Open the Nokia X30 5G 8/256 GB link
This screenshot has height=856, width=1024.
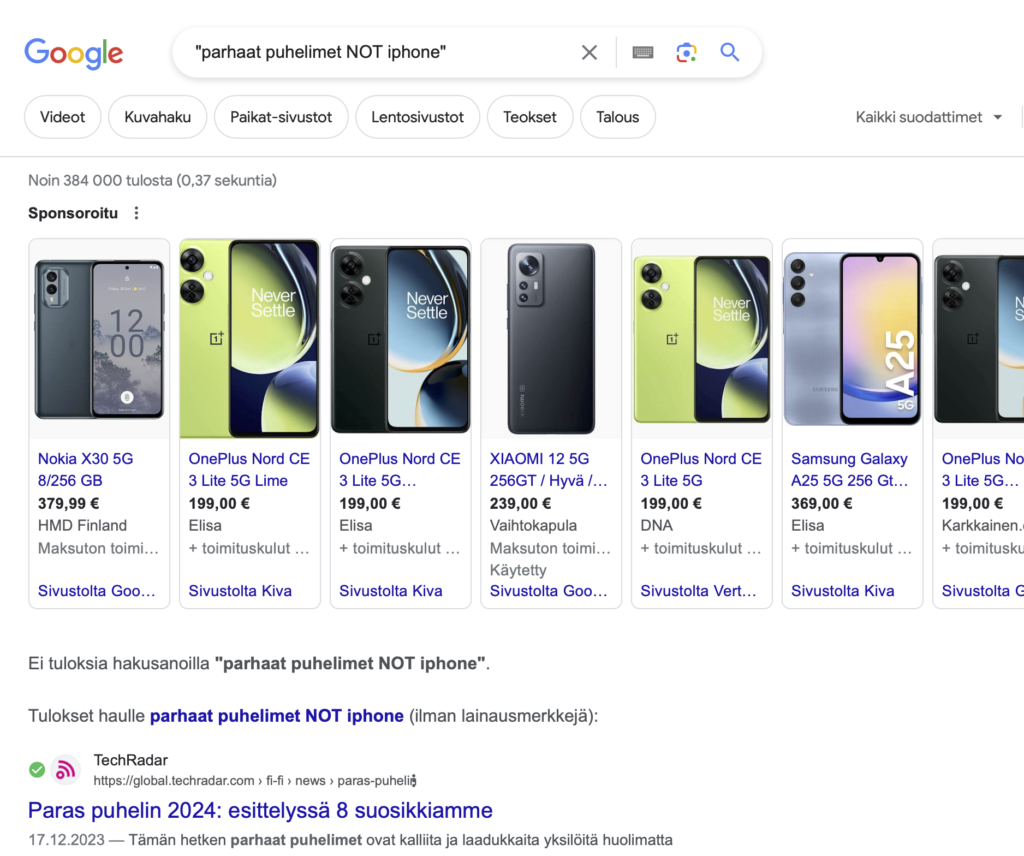pos(85,469)
